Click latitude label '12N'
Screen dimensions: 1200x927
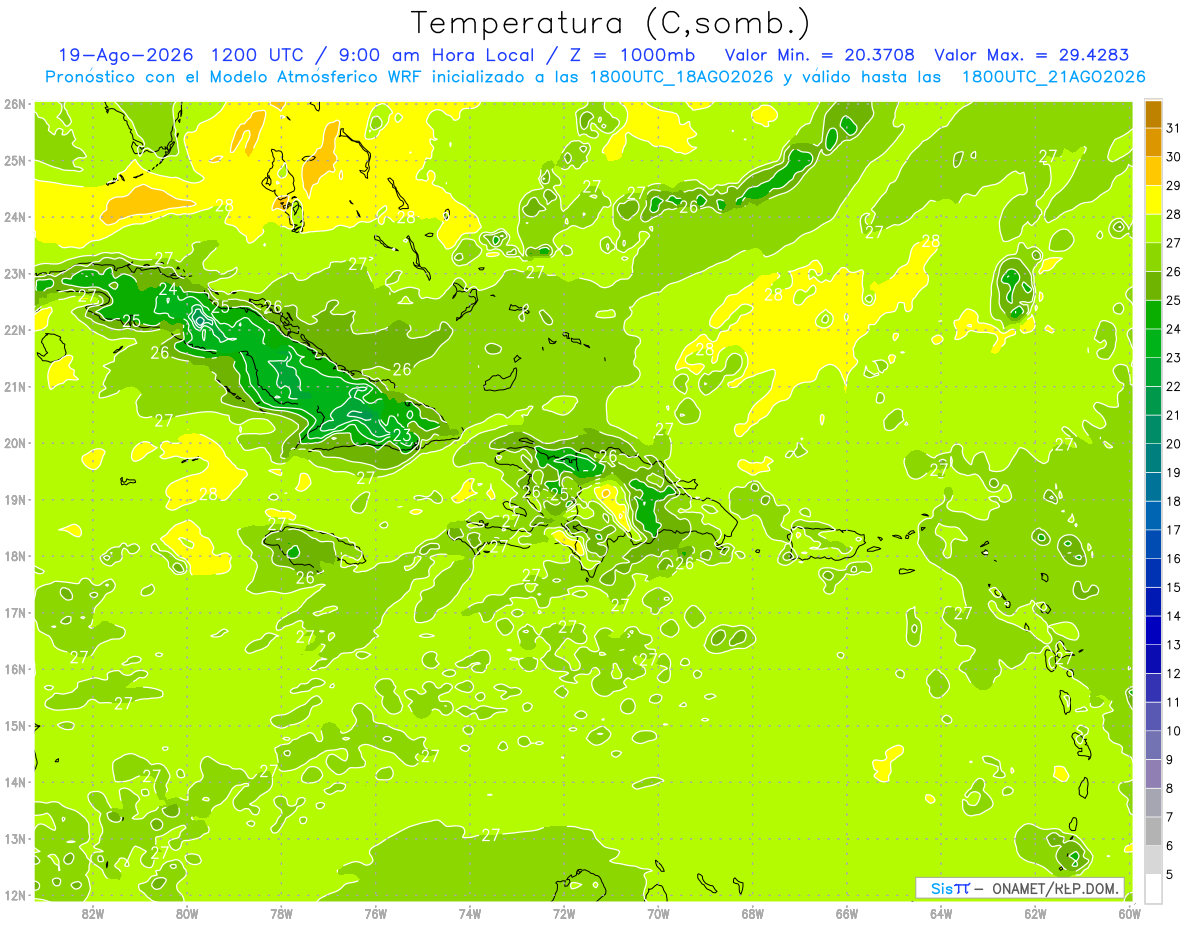tap(15, 895)
